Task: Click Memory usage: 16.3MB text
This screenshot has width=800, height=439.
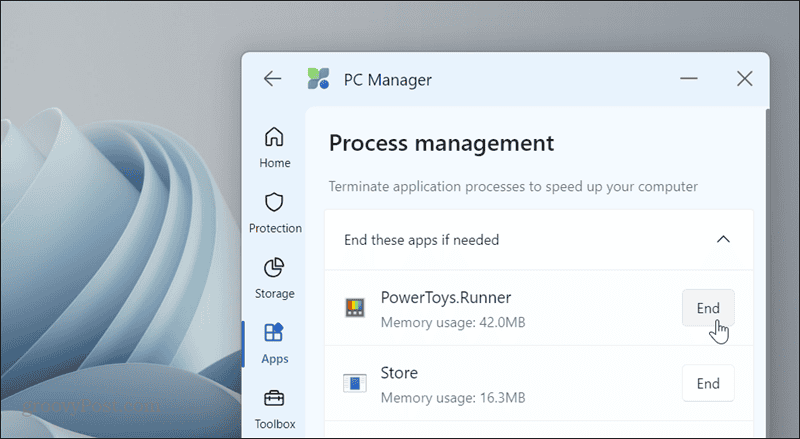Action: (453, 398)
